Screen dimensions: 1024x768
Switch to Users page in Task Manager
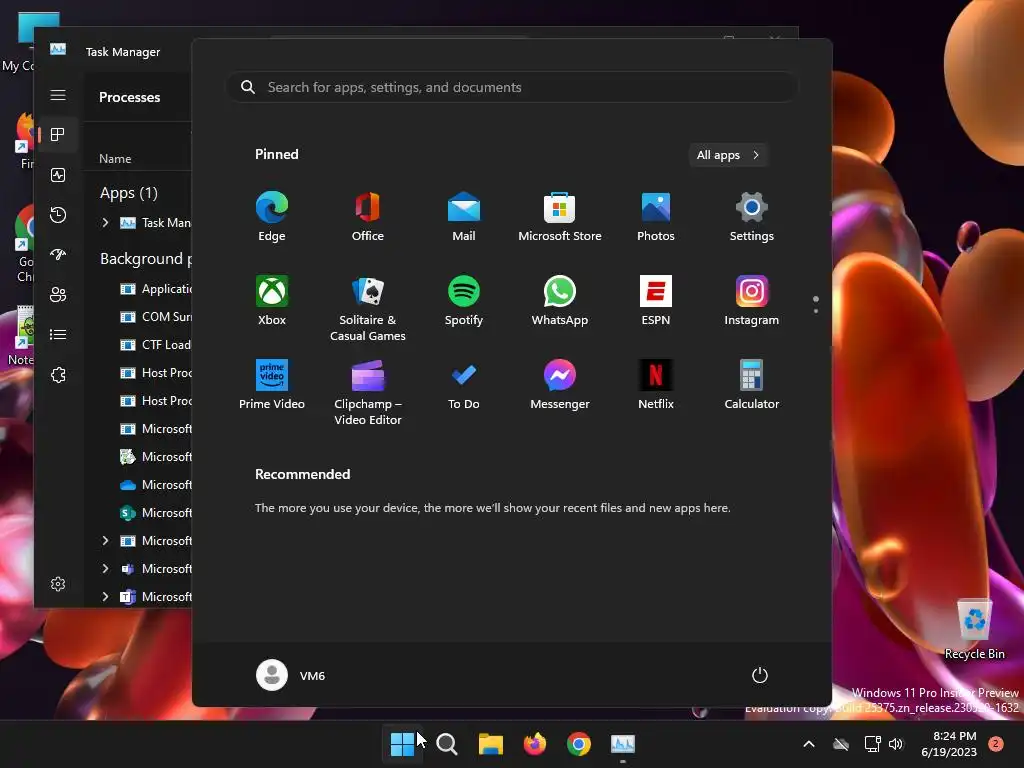[x=58, y=295]
